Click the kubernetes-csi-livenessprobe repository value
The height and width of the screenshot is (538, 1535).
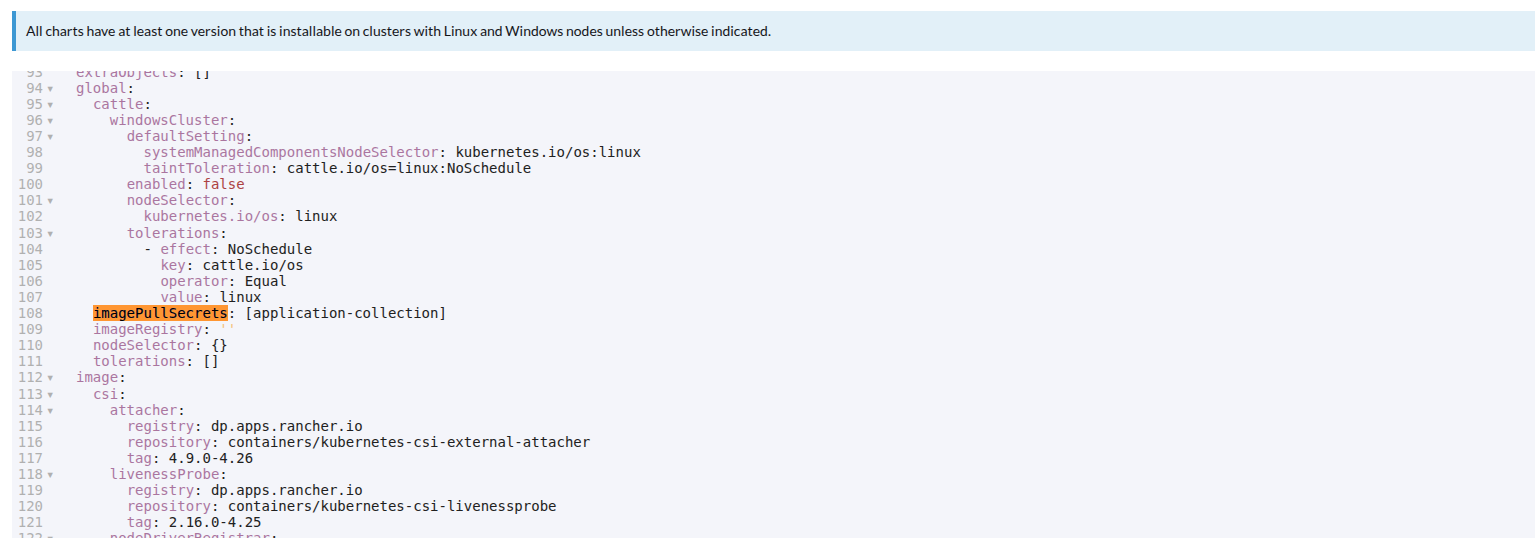[392, 506]
